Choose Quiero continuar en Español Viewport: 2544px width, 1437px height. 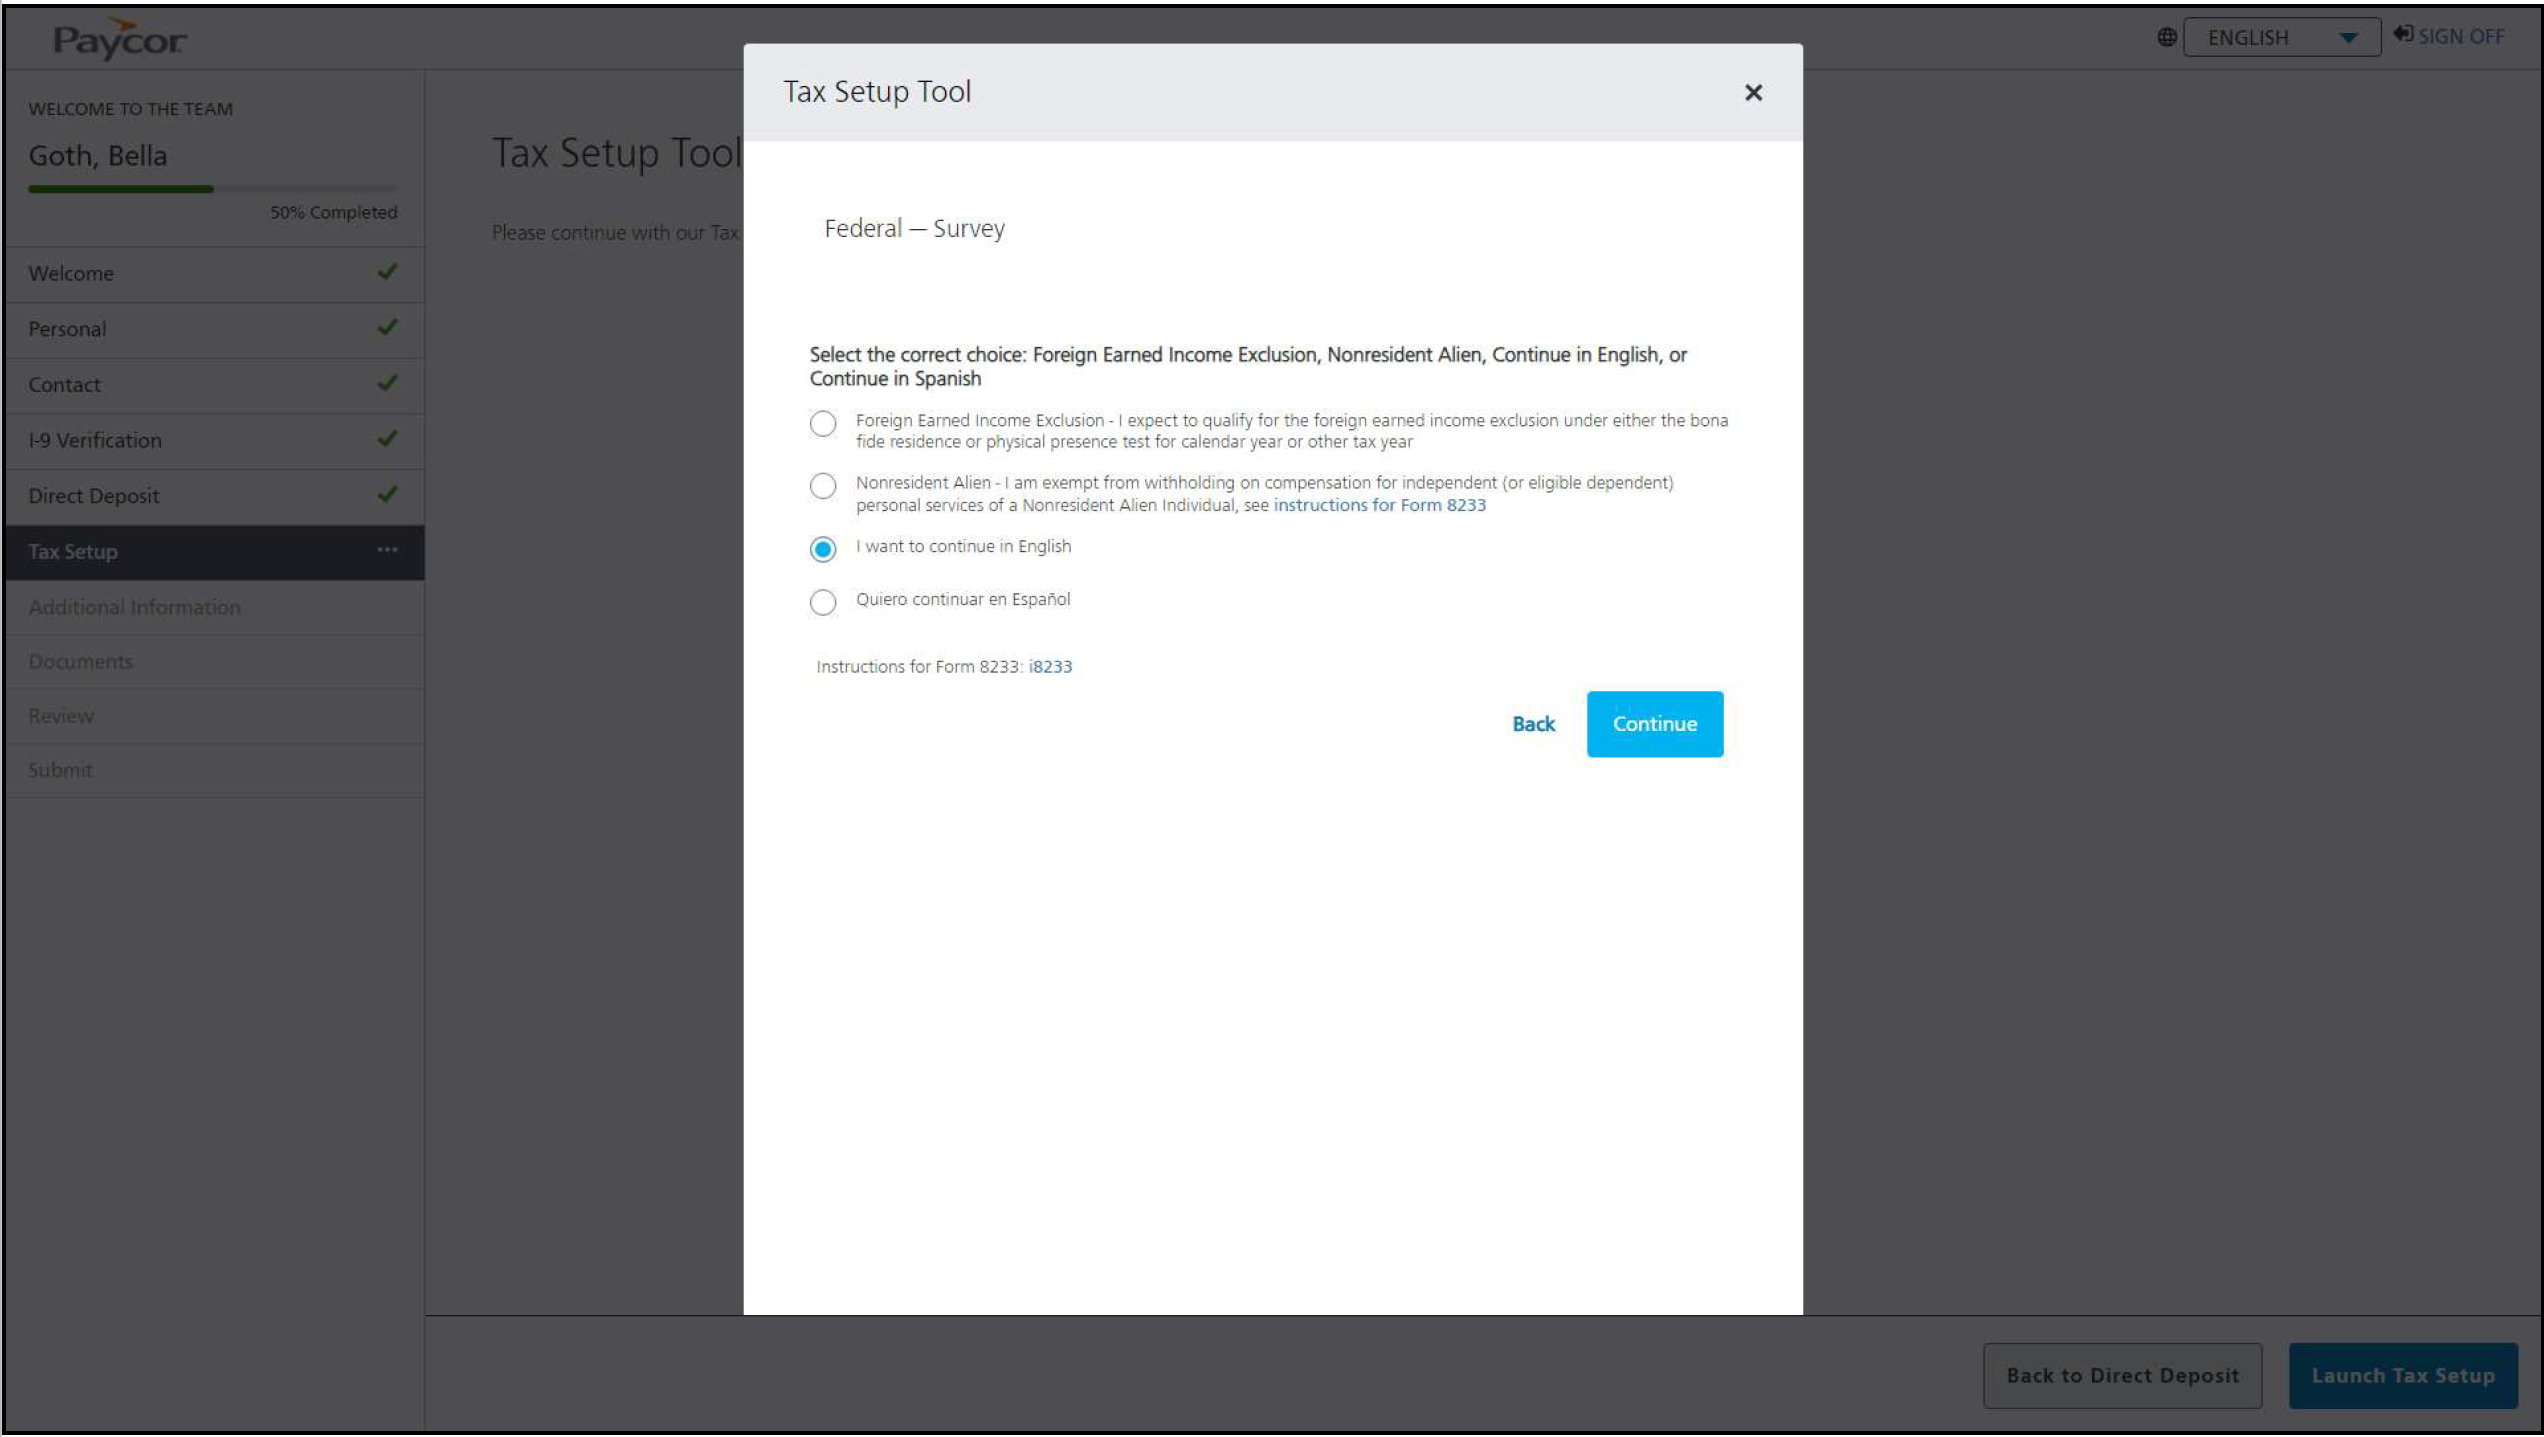coord(823,602)
